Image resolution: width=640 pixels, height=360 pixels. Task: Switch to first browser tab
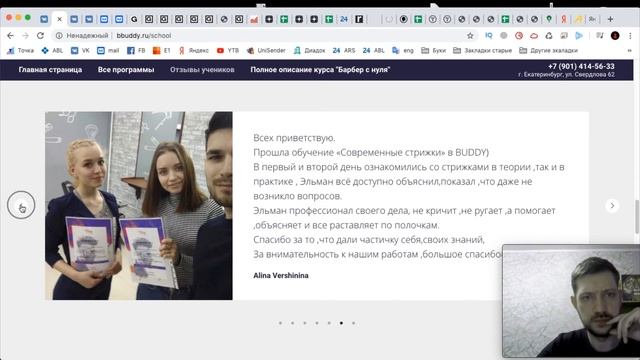[44, 19]
